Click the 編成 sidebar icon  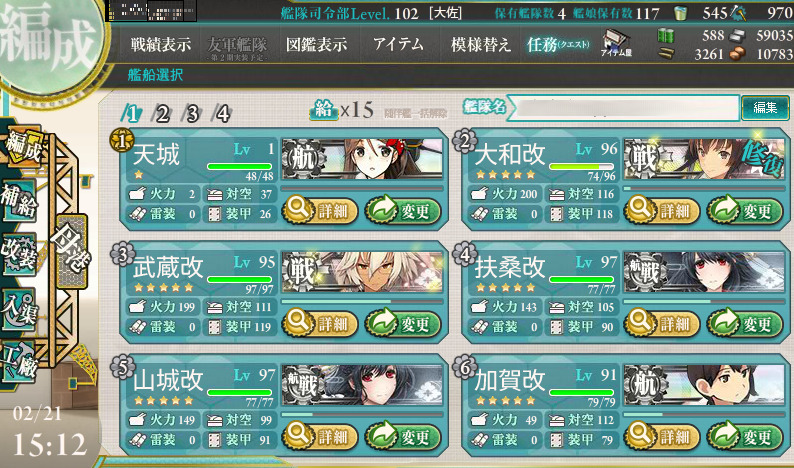pos(21,145)
